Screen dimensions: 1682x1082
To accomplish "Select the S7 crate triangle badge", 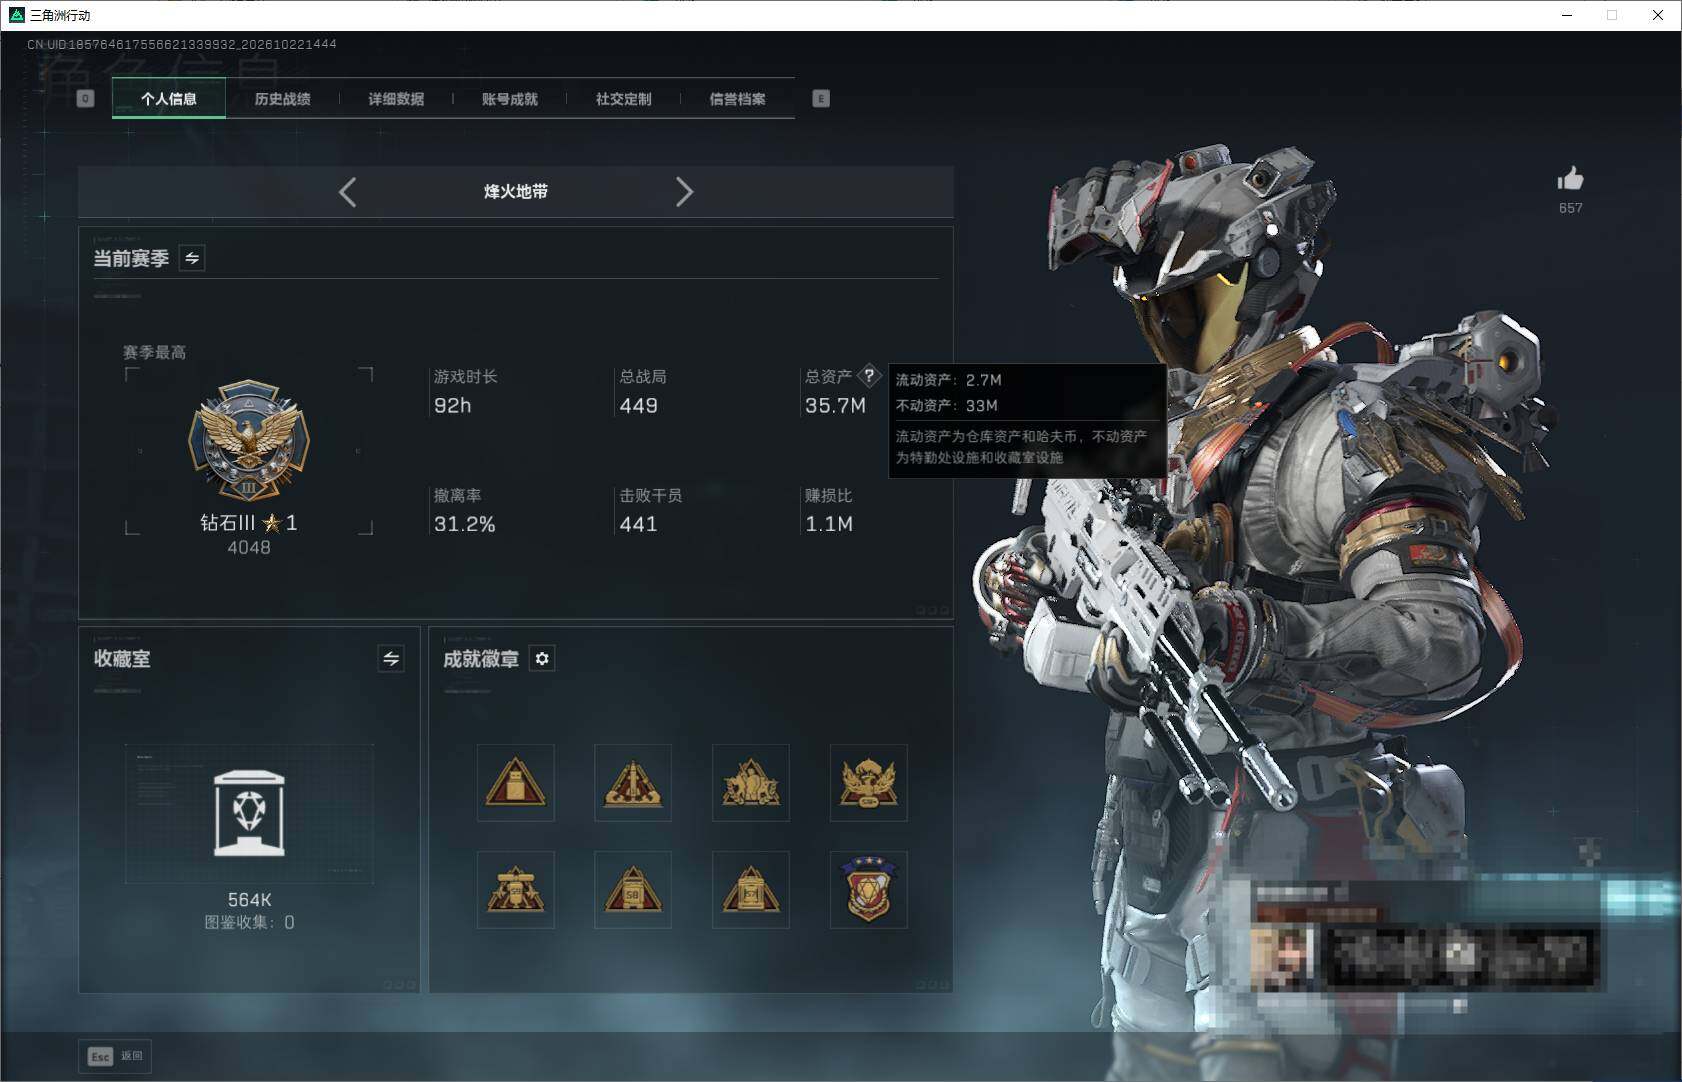I will coord(751,890).
